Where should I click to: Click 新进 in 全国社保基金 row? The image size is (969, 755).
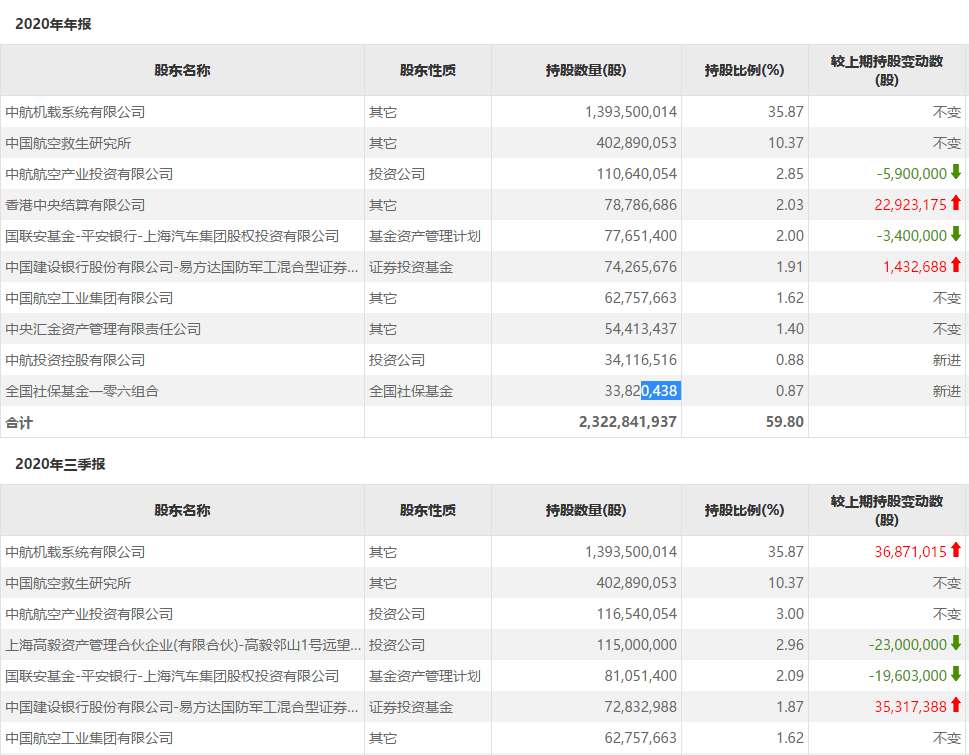(x=947, y=391)
